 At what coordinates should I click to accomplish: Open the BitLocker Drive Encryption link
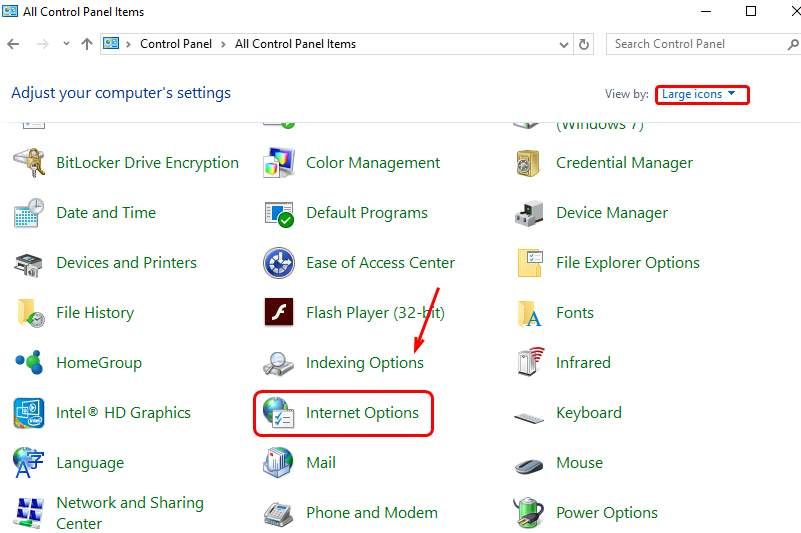click(x=147, y=163)
